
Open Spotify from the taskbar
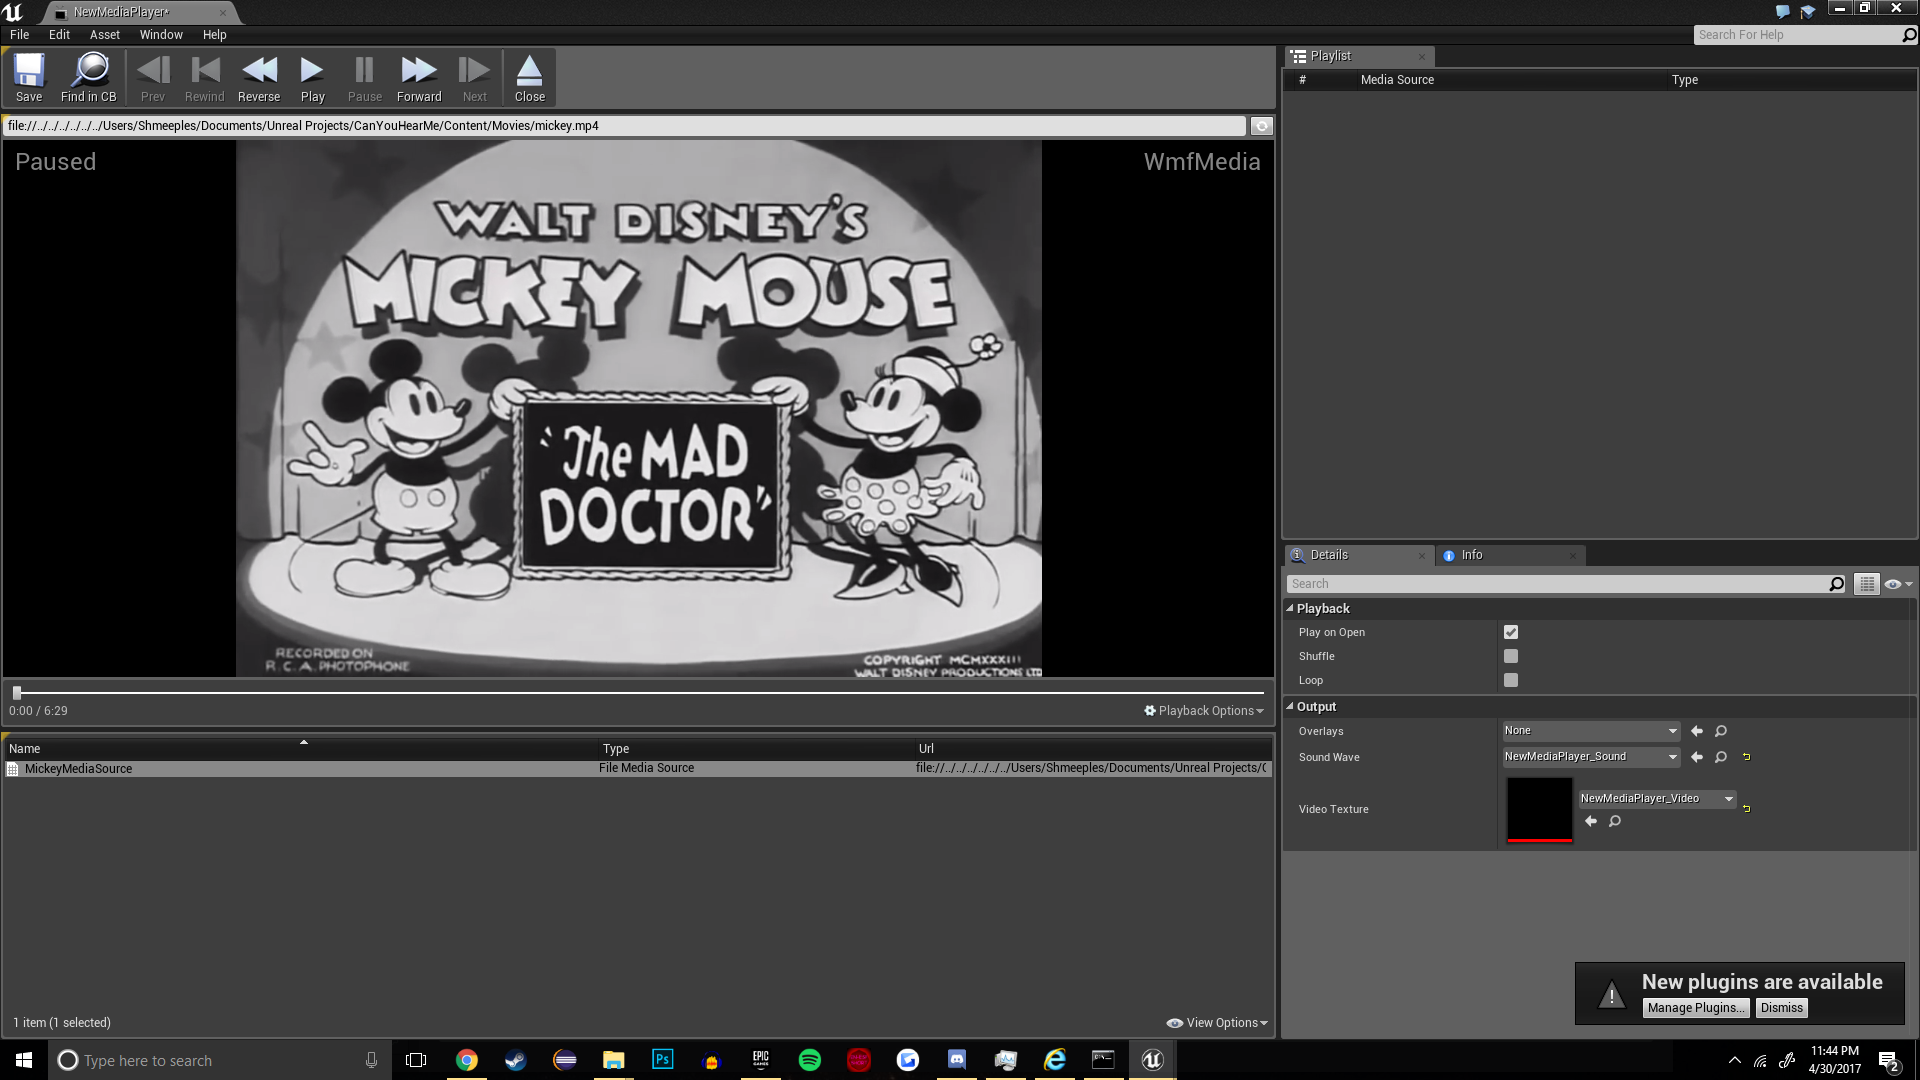810,1060
